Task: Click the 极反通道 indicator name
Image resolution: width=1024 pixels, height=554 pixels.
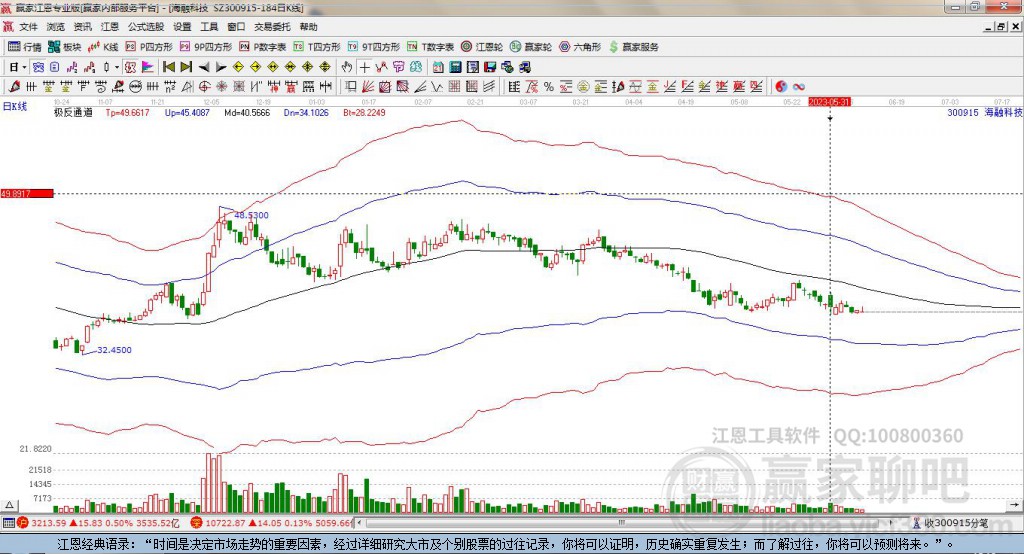Action: tap(73, 112)
